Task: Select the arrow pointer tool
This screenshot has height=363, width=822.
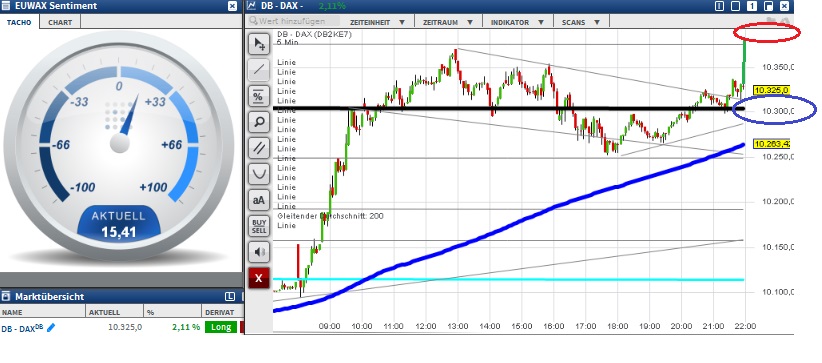Action: [259, 45]
